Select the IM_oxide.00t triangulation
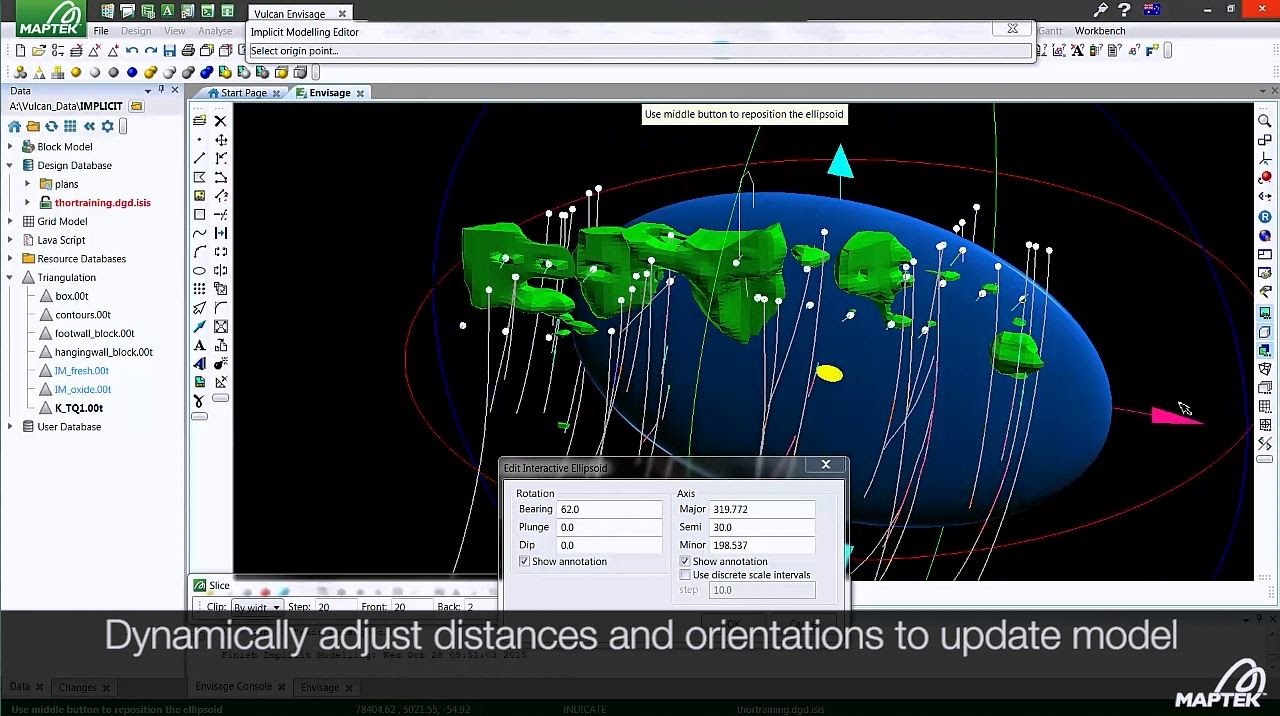Viewport: 1280px width, 716px height. pyautogui.click(x=83, y=390)
